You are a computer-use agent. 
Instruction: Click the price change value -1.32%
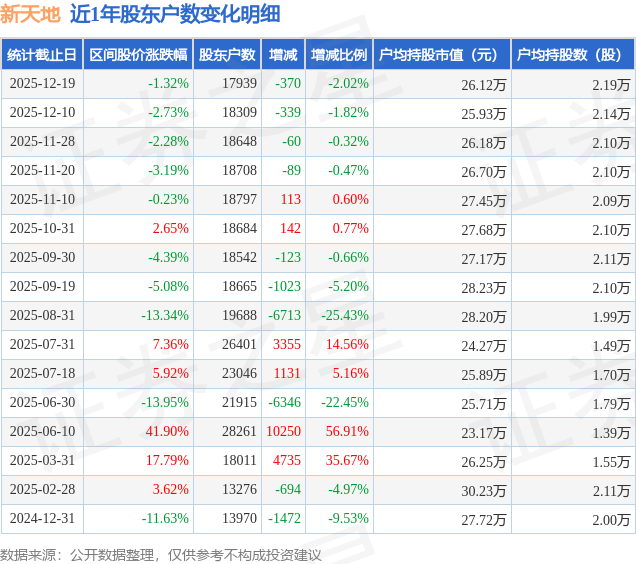pos(168,84)
